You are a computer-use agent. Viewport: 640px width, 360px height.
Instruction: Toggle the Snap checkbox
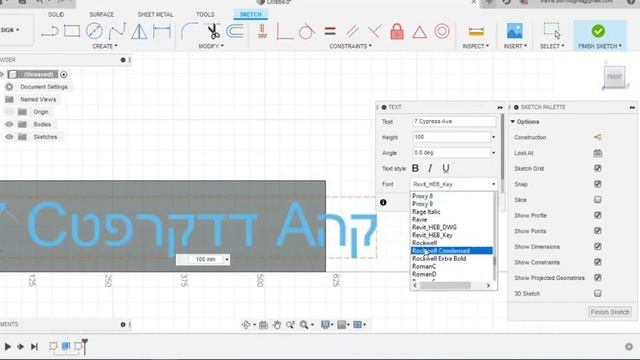(x=598, y=184)
